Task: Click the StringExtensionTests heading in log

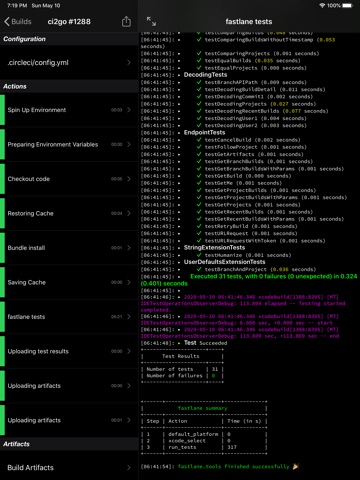Action: coord(214,248)
